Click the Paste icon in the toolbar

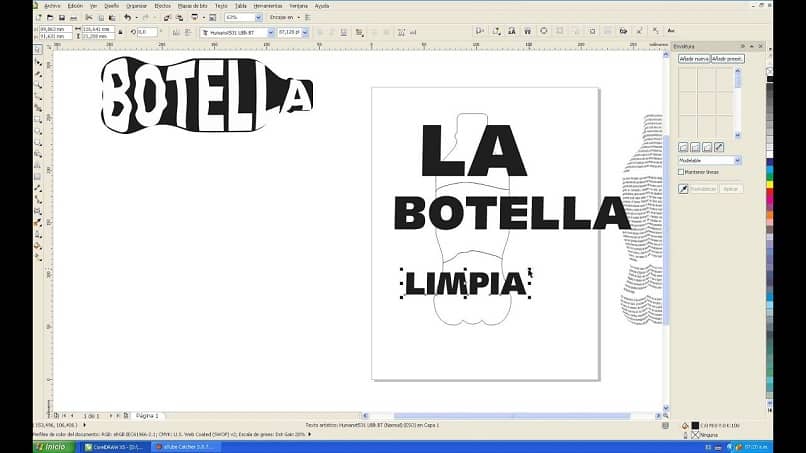click(x=112, y=17)
